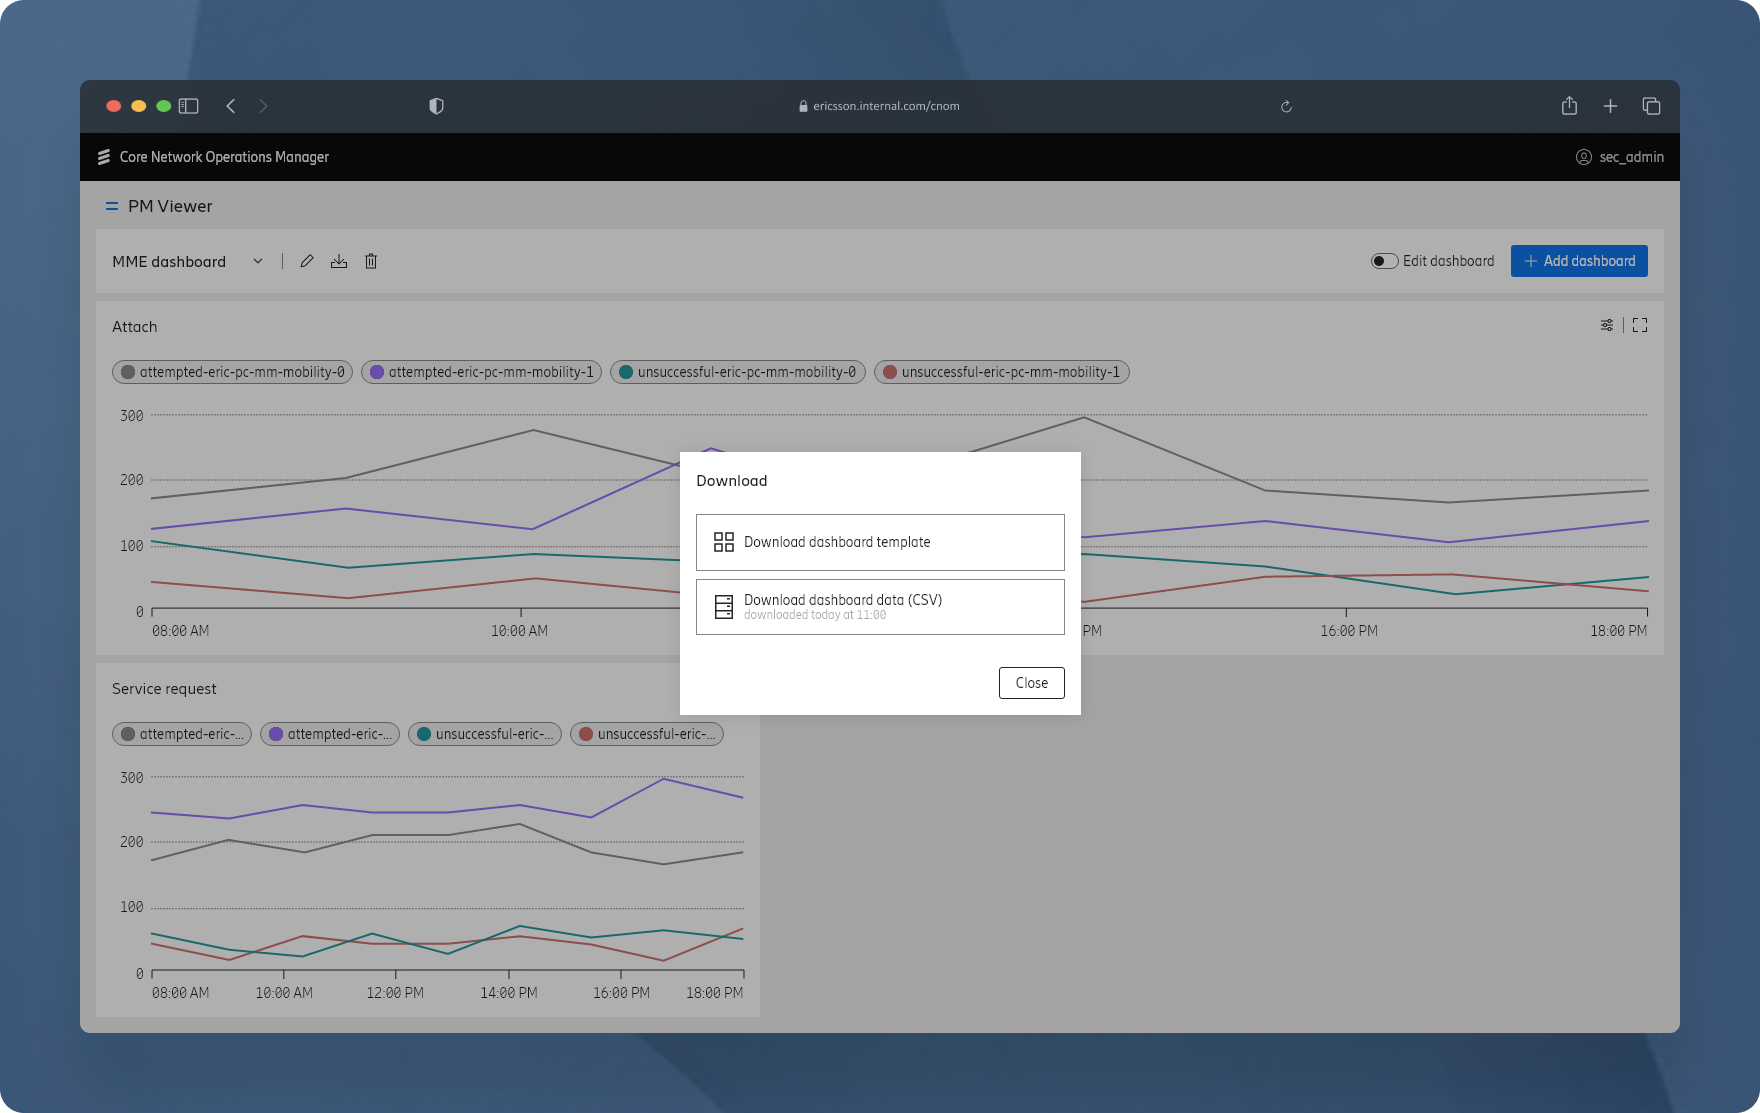The width and height of the screenshot is (1760, 1113).
Task: Reload the page in the browser
Action: [1286, 106]
